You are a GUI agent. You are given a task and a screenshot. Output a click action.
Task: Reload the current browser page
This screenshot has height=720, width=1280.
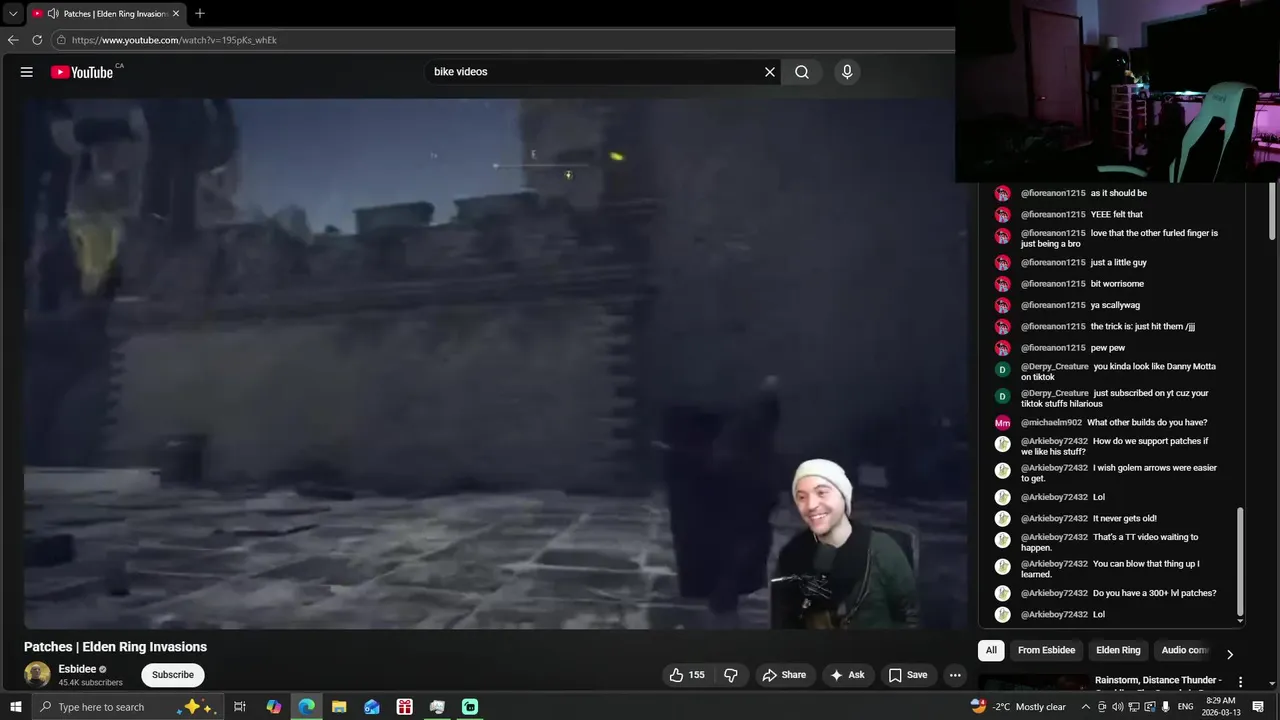click(x=37, y=40)
